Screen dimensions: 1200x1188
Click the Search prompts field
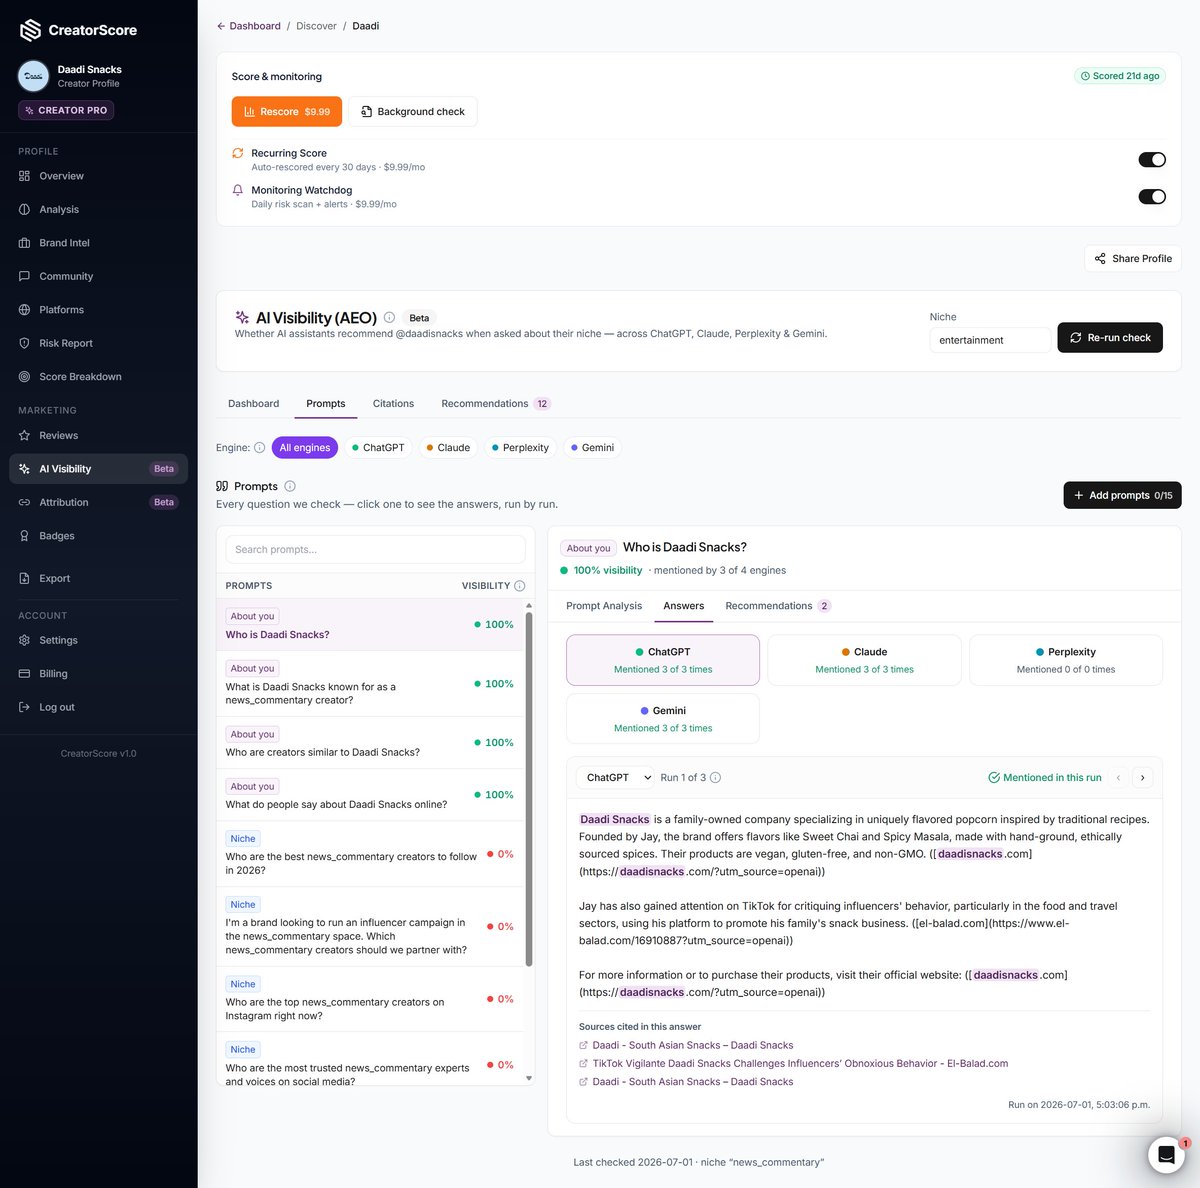pyautogui.click(x=375, y=550)
